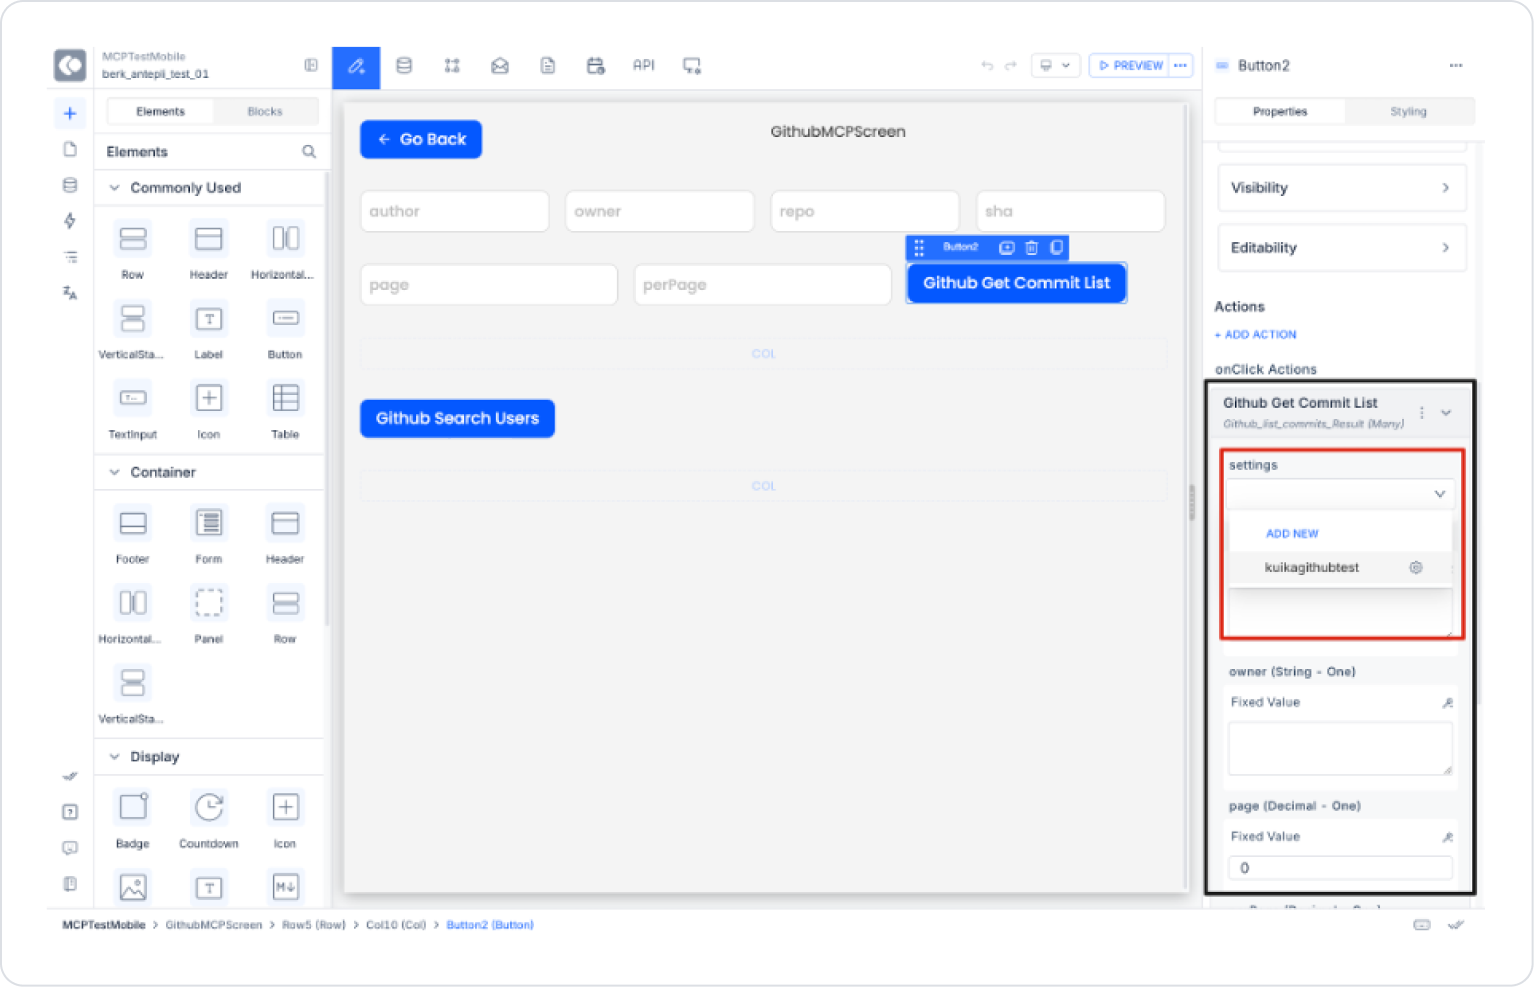Viewport: 1534px width, 987px height.
Task: Select the Label element
Action: (x=209, y=330)
